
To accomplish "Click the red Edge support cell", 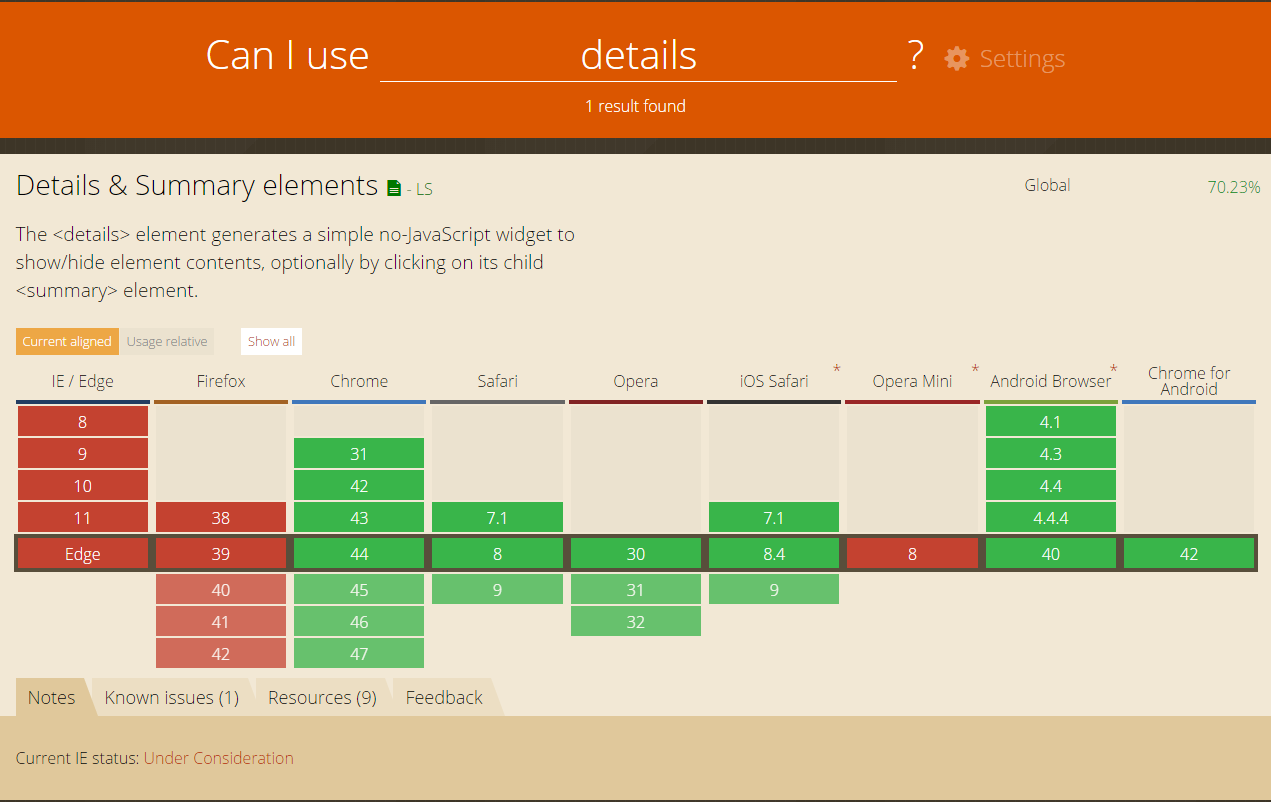I will coord(83,554).
